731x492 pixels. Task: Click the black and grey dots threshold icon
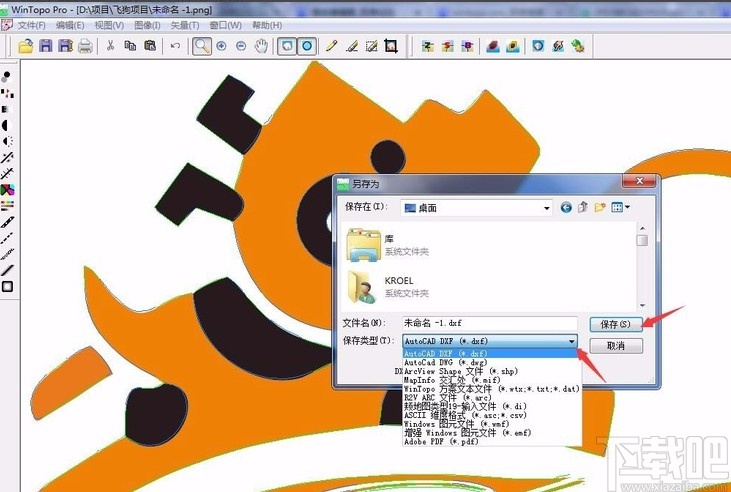click(x=7, y=76)
